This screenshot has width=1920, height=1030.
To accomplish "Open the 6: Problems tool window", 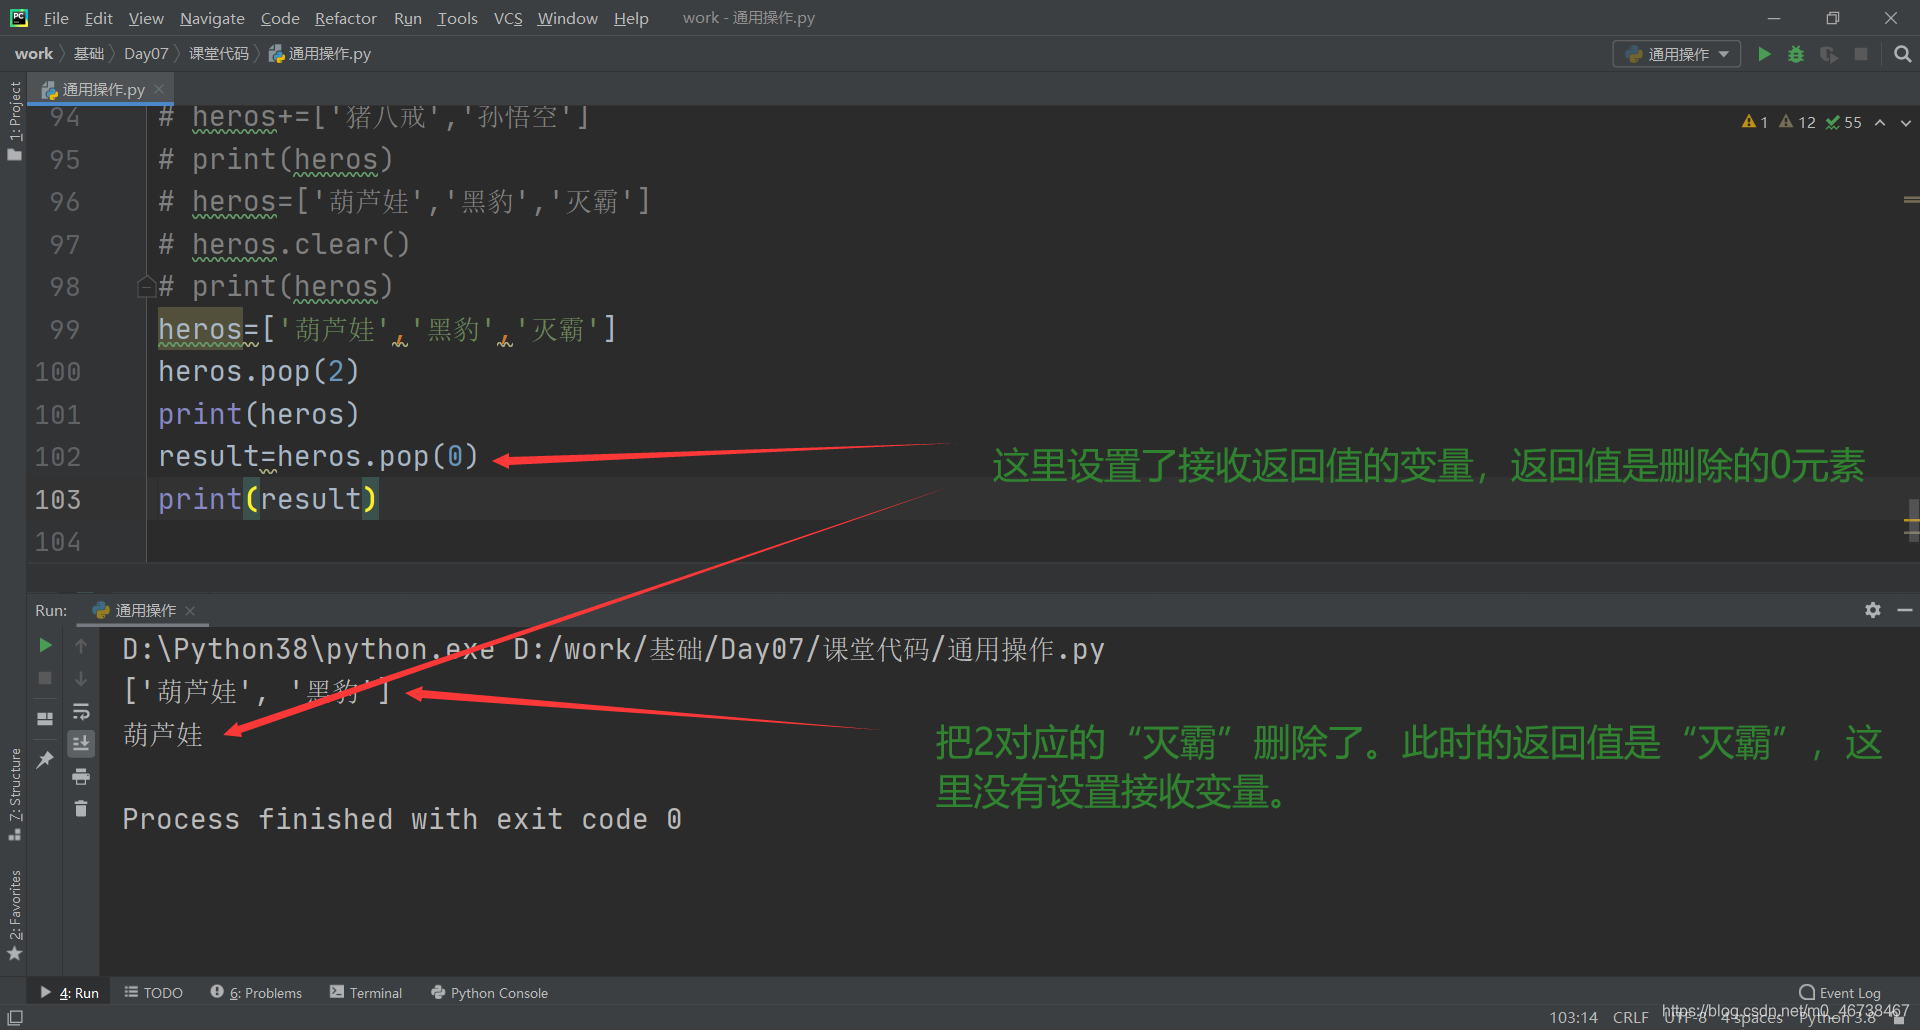I will coord(256,993).
